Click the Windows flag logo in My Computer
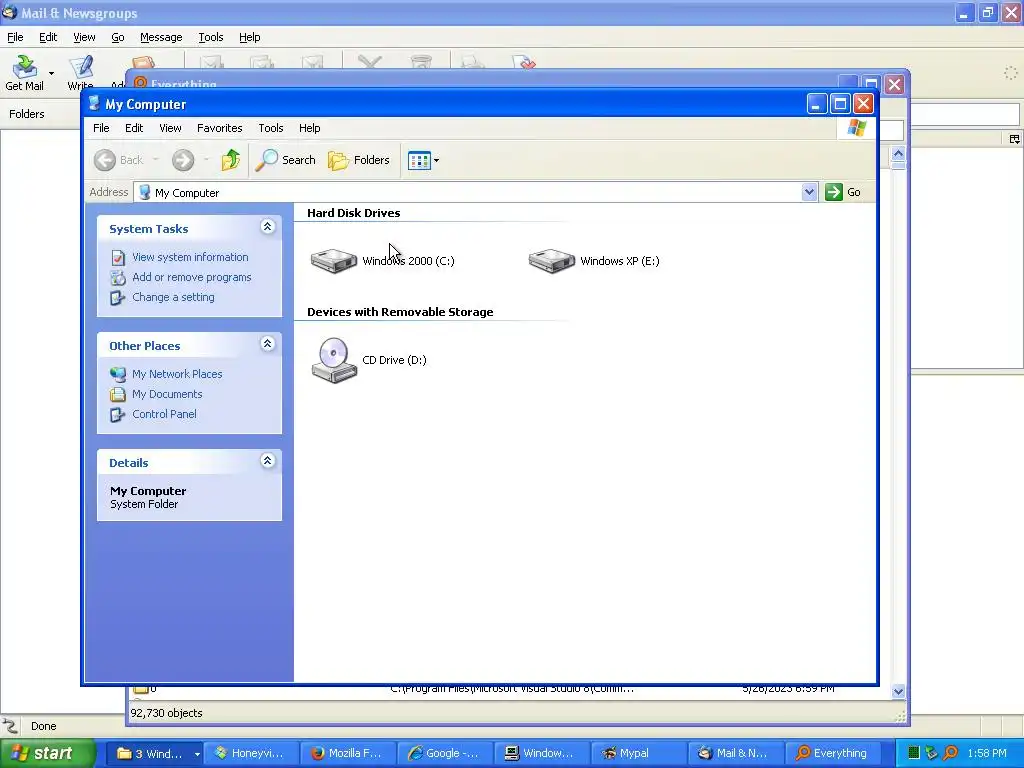The image size is (1024, 768). pos(856,128)
